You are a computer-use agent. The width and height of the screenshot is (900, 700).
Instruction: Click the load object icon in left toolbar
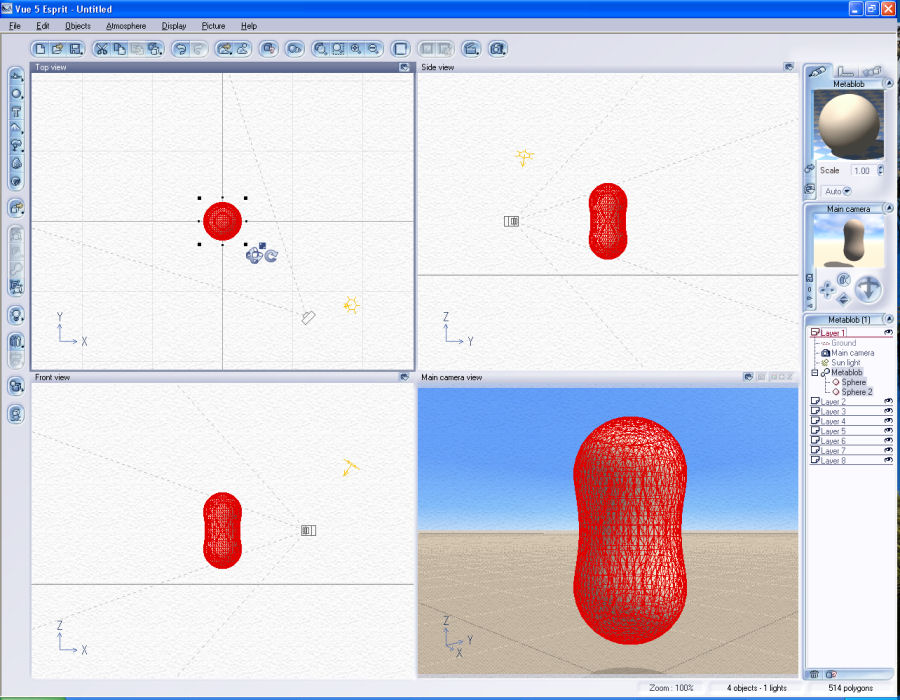click(x=16, y=208)
